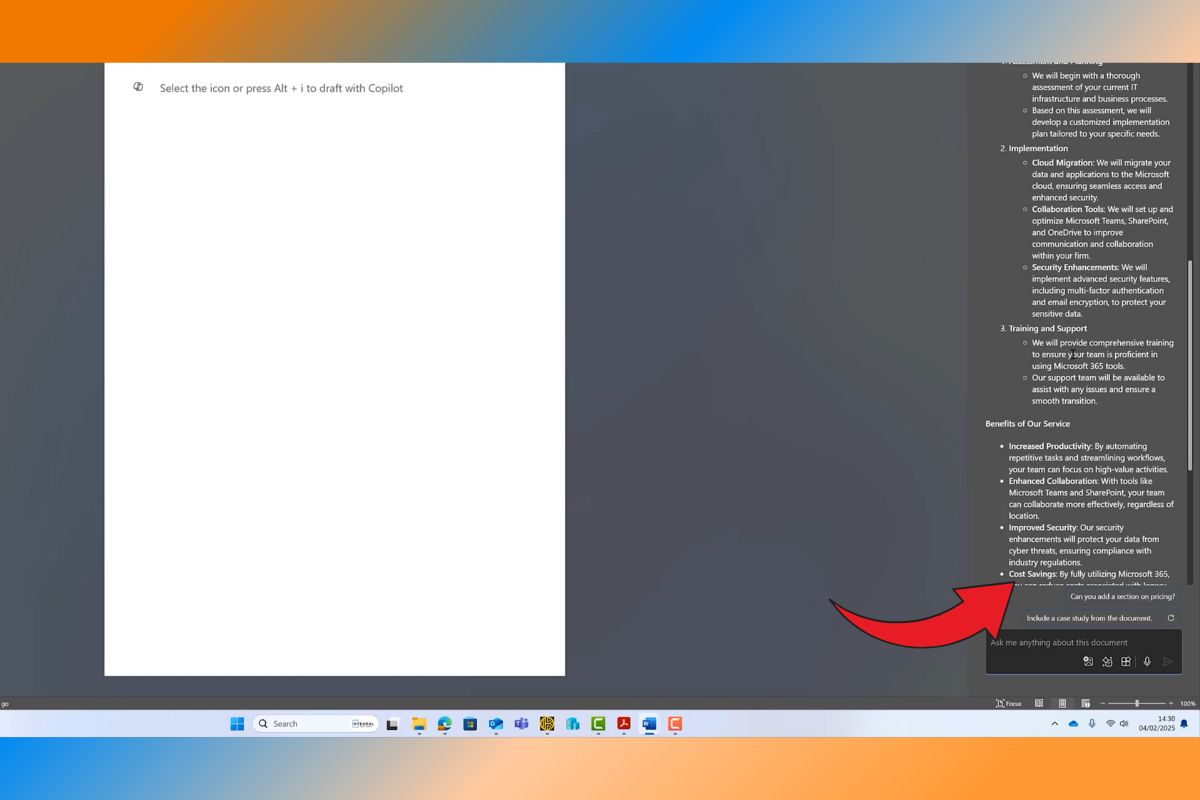The height and width of the screenshot is (800, 1200).
Task: Open the orange C app taskbar icon
Action: [x=675, y=724]
